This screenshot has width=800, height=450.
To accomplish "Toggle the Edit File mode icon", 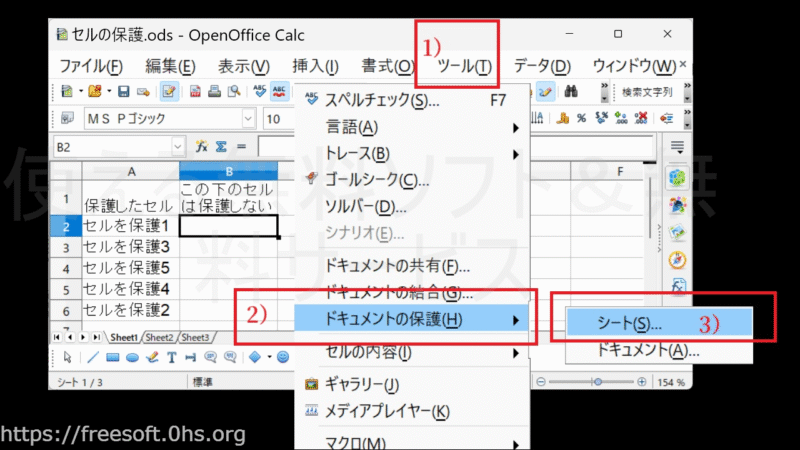I will 169,92.
